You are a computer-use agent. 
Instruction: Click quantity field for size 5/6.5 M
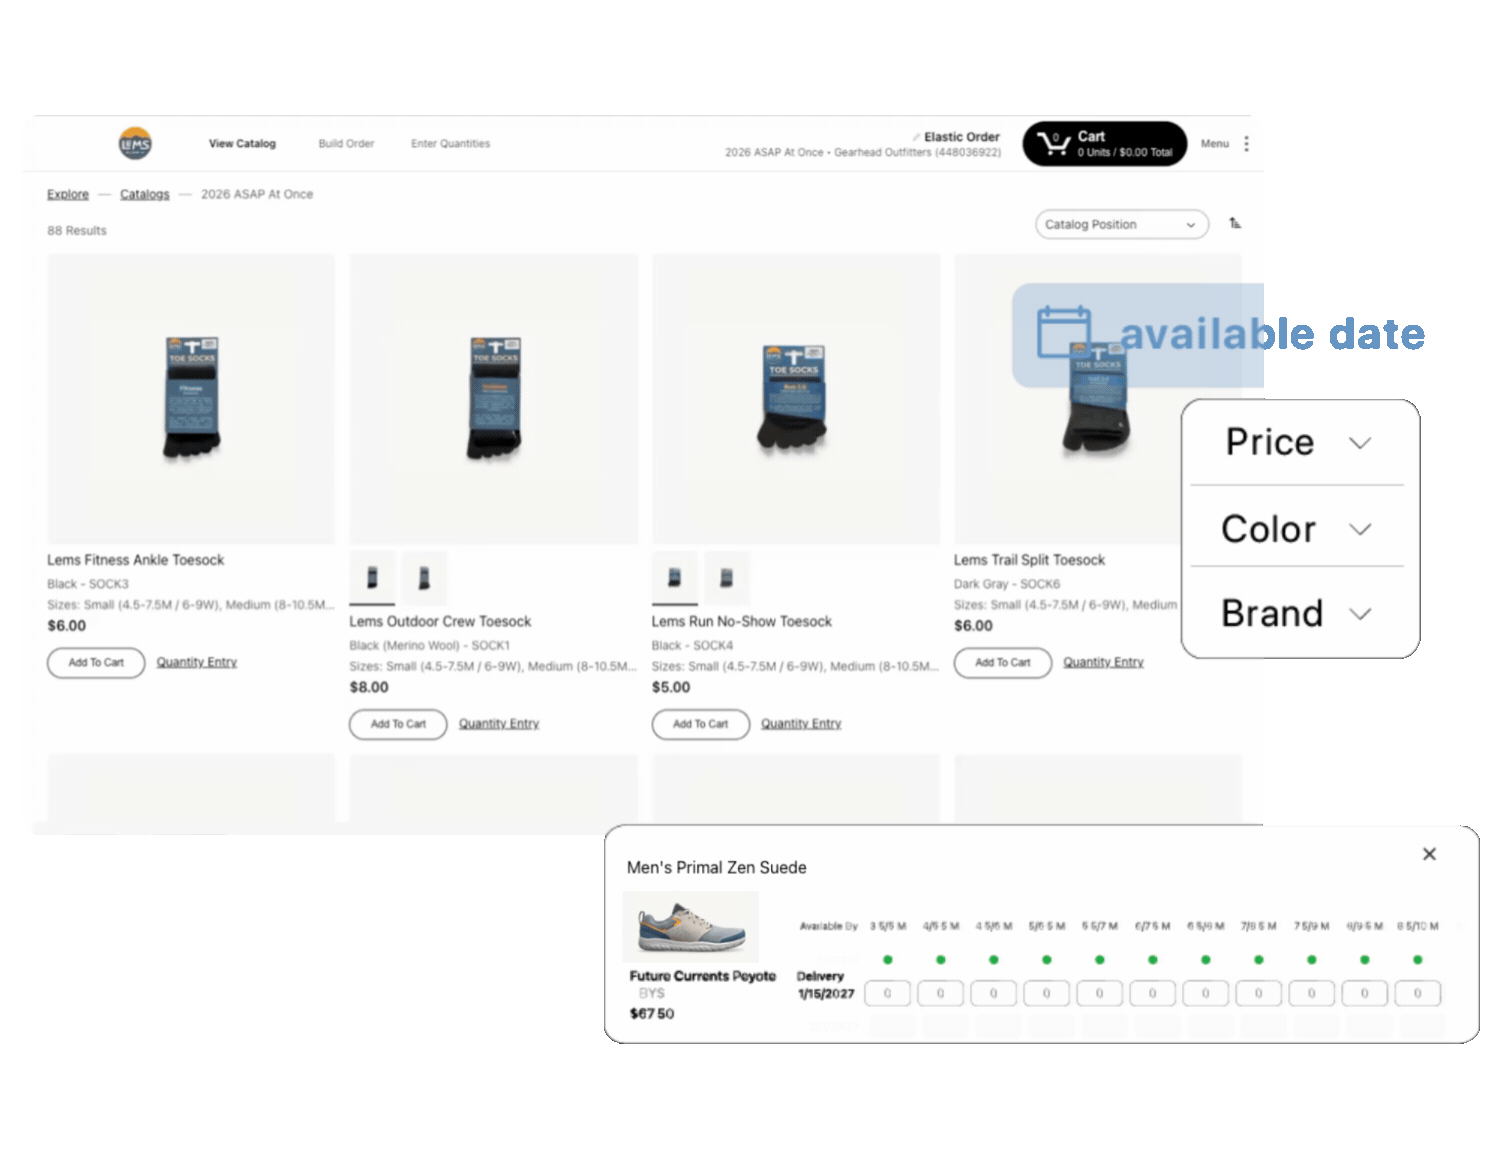(1046, 994)
